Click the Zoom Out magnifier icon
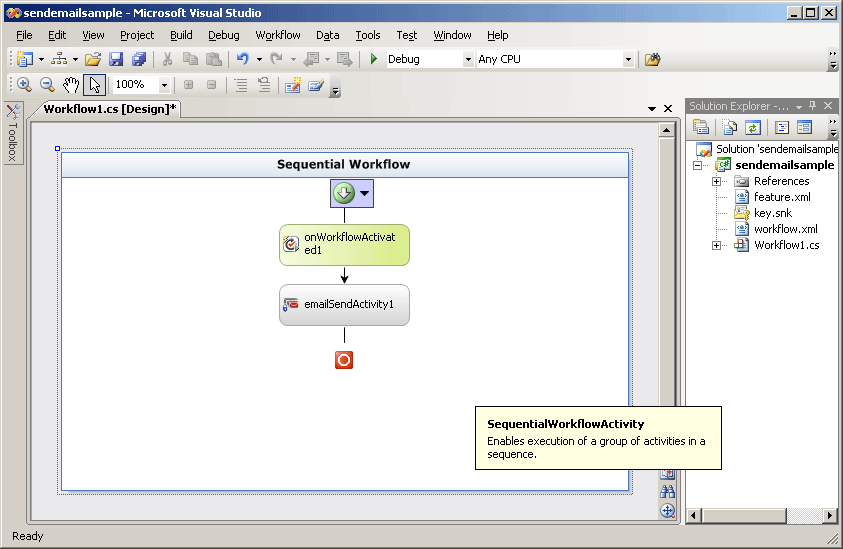 (x=47, y=84)
